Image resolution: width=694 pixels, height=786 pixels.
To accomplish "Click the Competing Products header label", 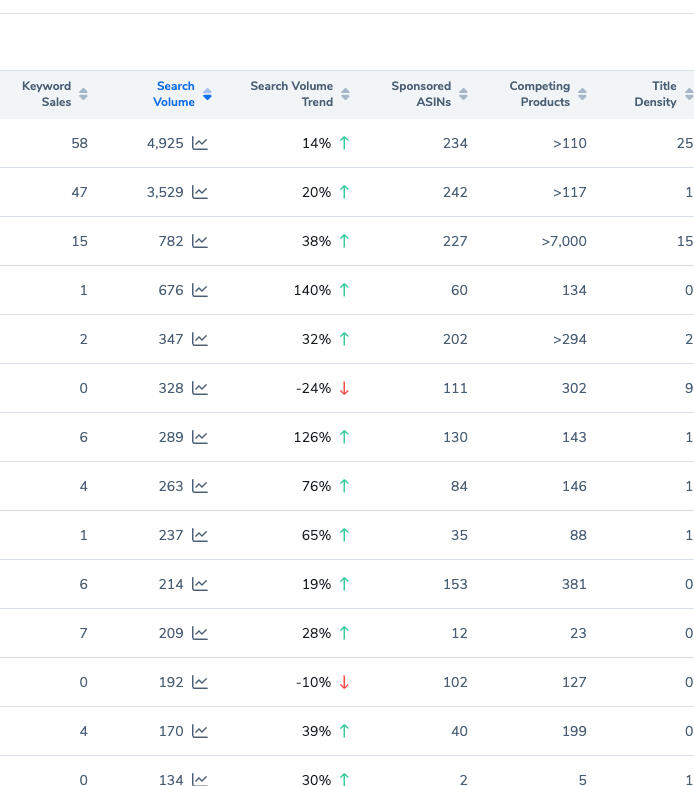I will pos(539,94).
